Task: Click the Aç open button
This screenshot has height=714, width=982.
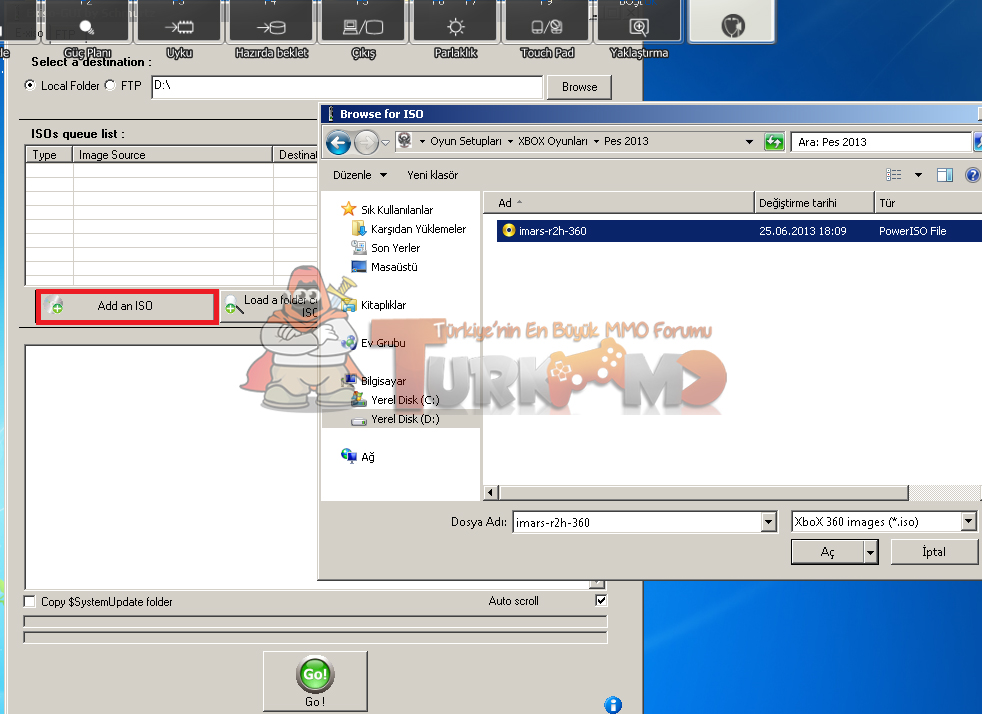Action: tap(827, 552)
